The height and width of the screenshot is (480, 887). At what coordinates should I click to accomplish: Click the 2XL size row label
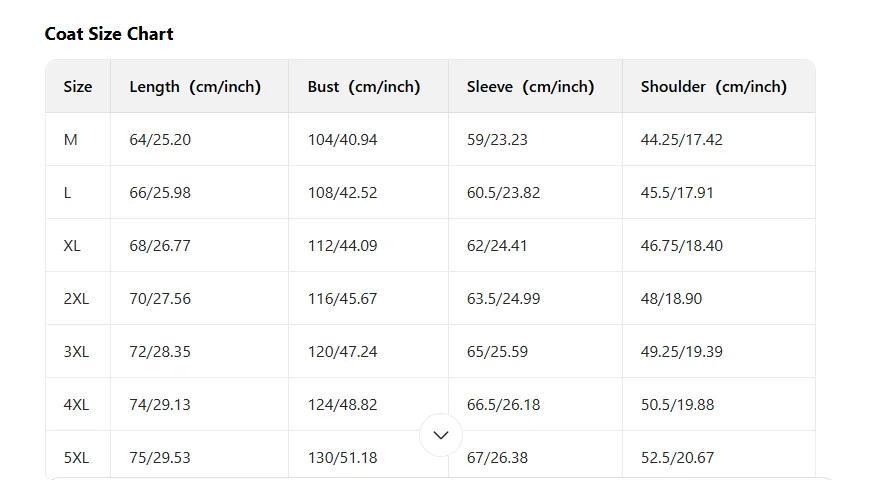77,299
